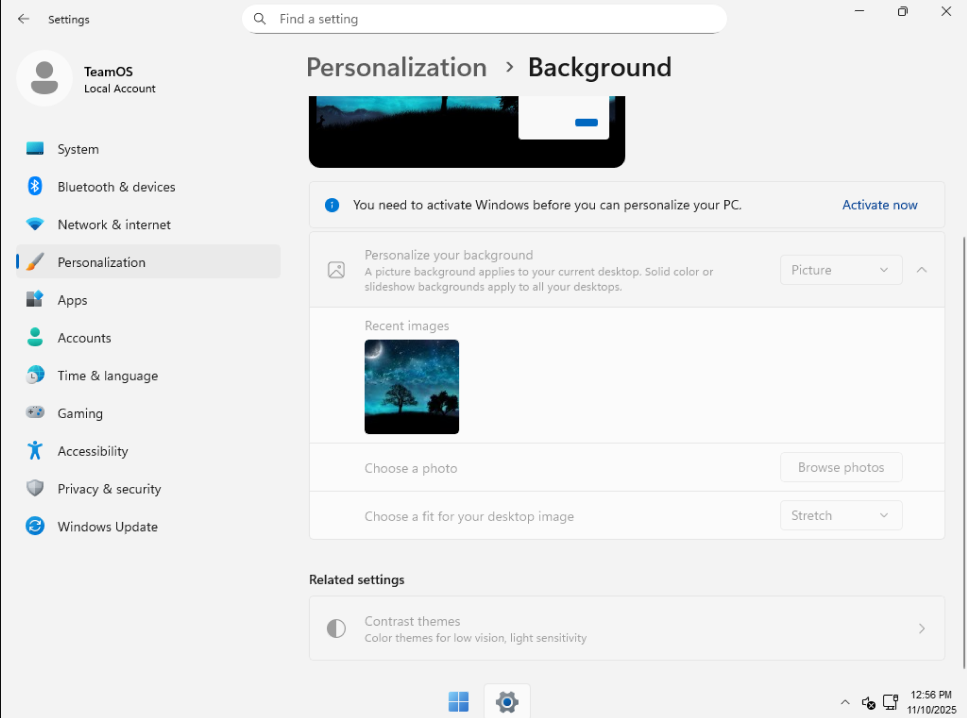Click the Find a setting search box
This screenshot has width=967, height=718.
(484, 19)
